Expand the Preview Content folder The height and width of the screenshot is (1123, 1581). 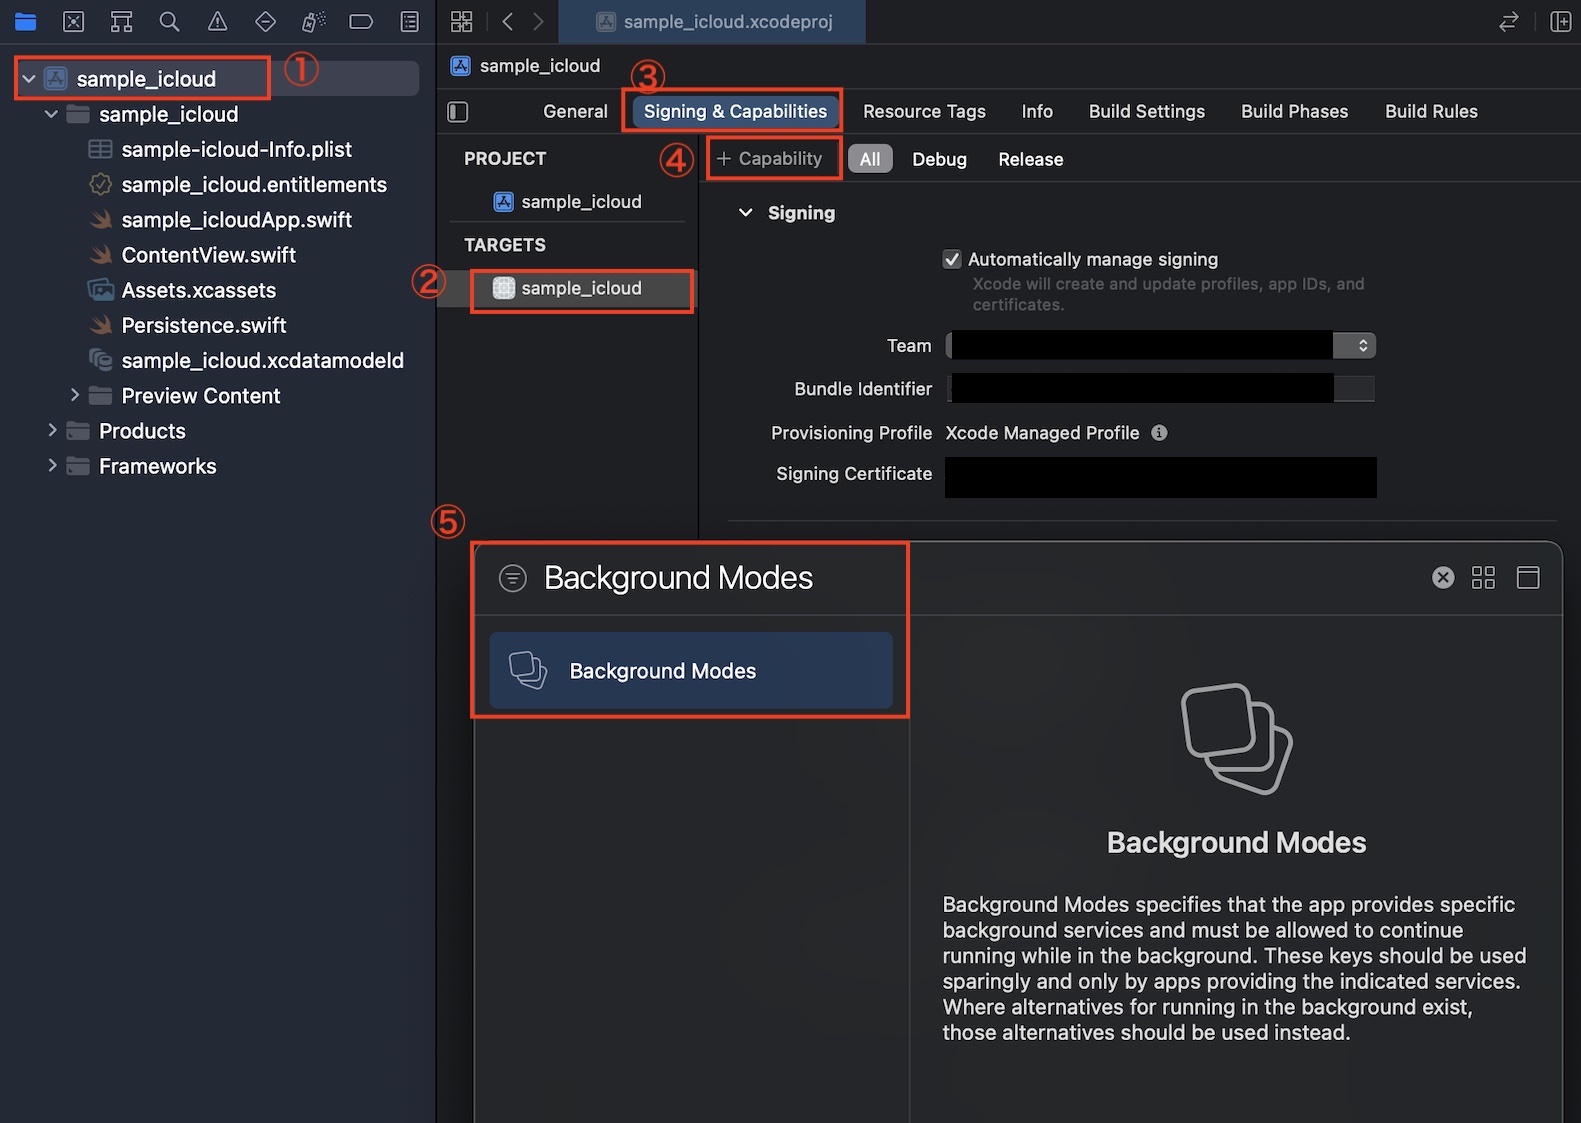[74, 395]
